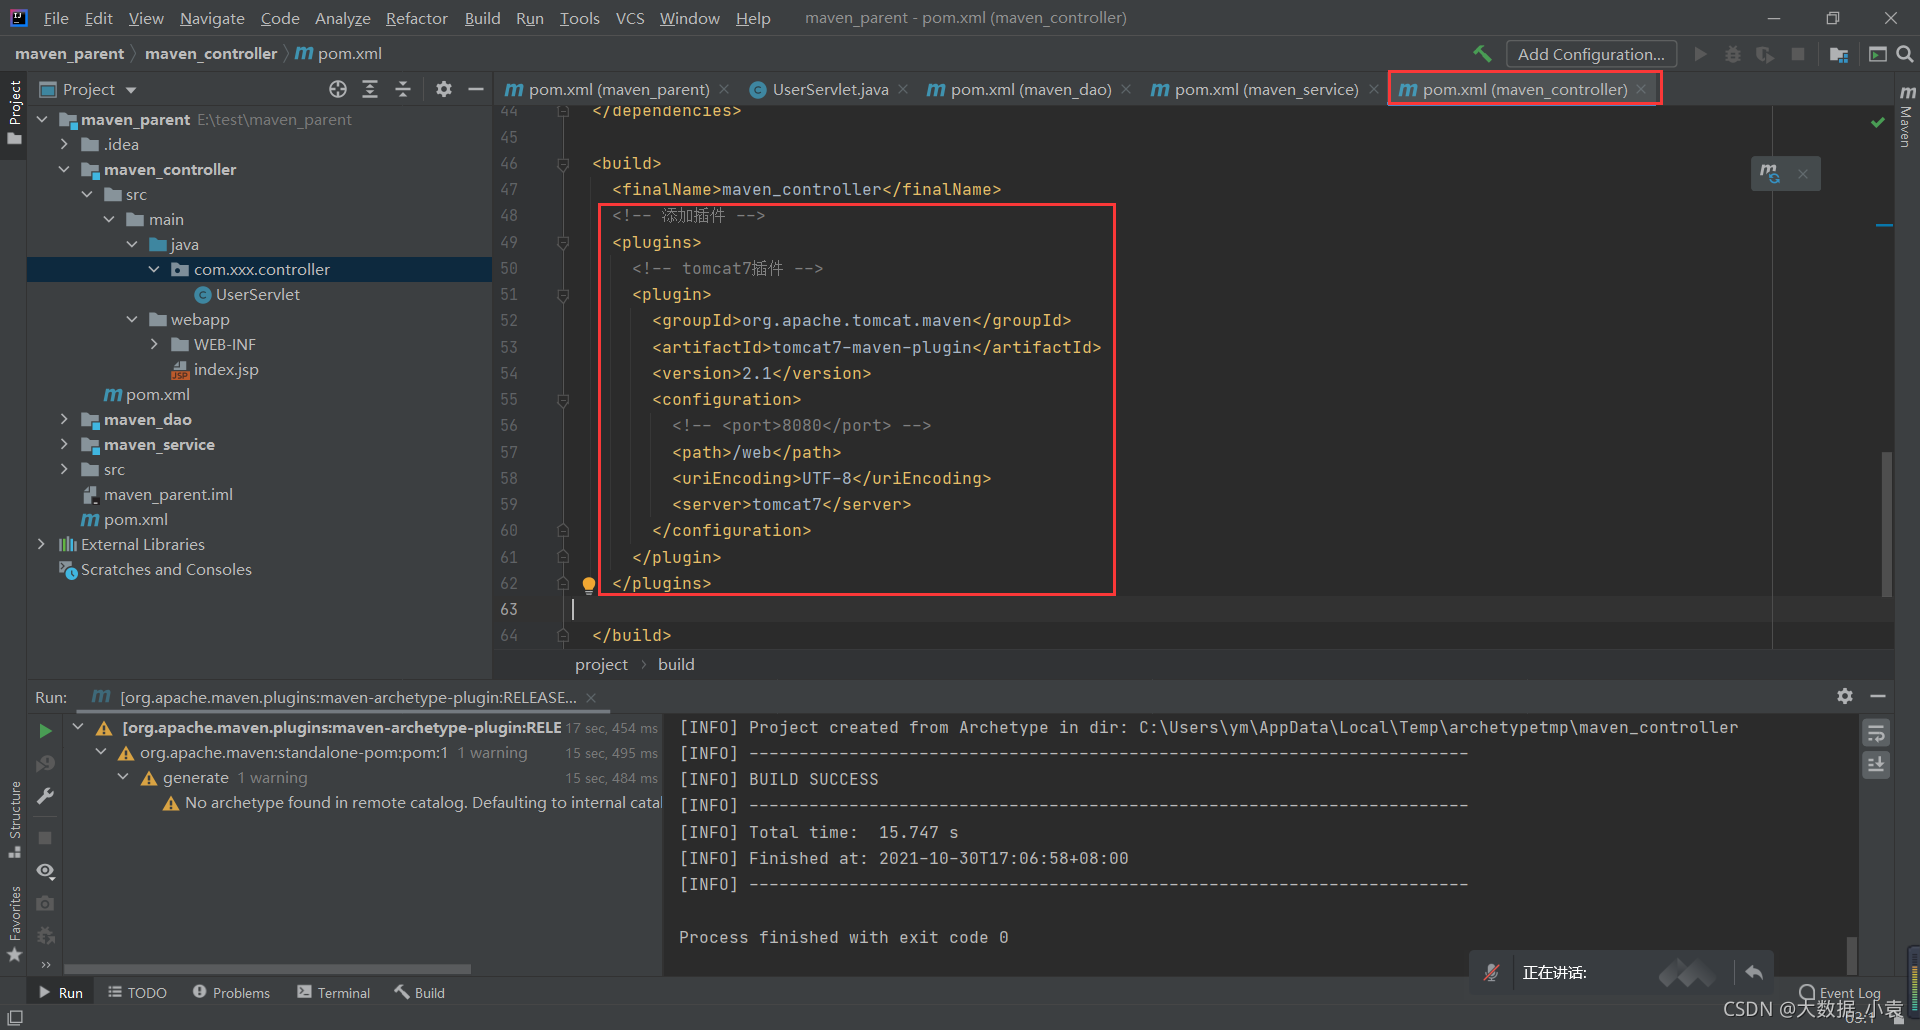The height and width of the screenshot is (1030, 1920).
Task: Click Select Opened File target icon
Action: coord(338,89)
